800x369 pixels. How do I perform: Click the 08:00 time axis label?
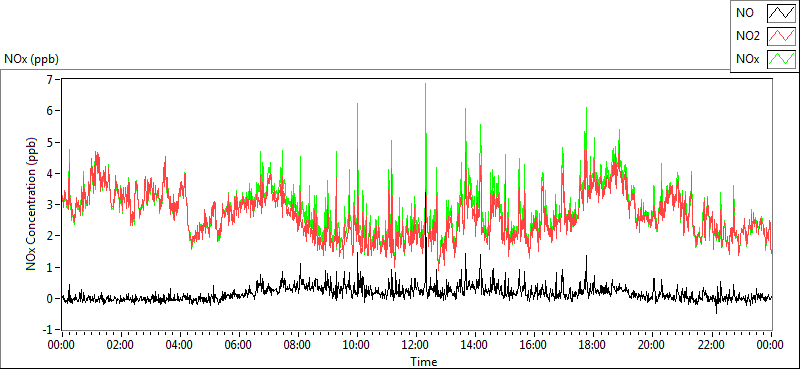point(298,345)
